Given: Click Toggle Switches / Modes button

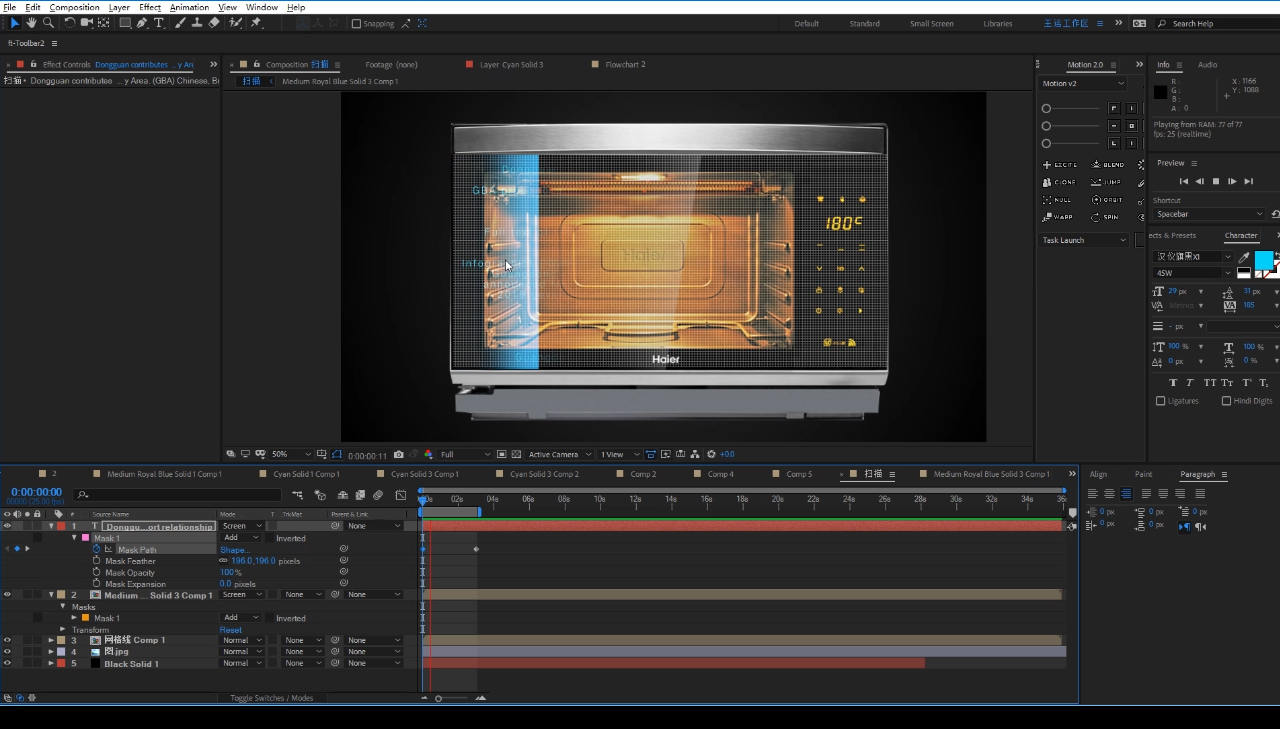Looking at the screenshot, I should 271,698.
